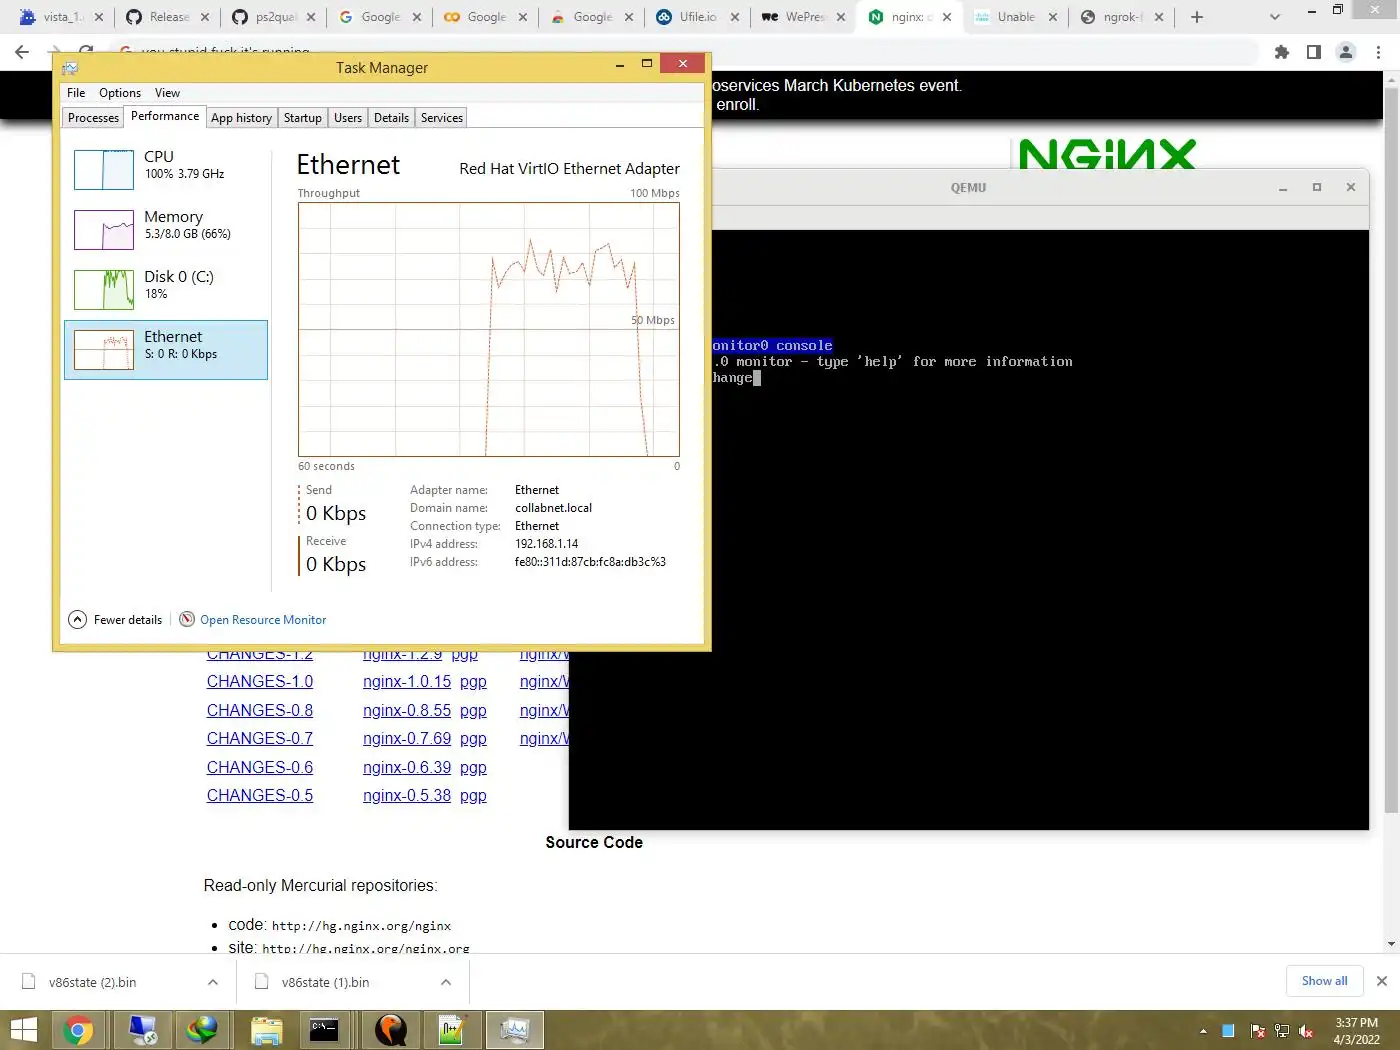Open Command Prompt from the taskbar

pyautogui.click(x=324, y=1030)
